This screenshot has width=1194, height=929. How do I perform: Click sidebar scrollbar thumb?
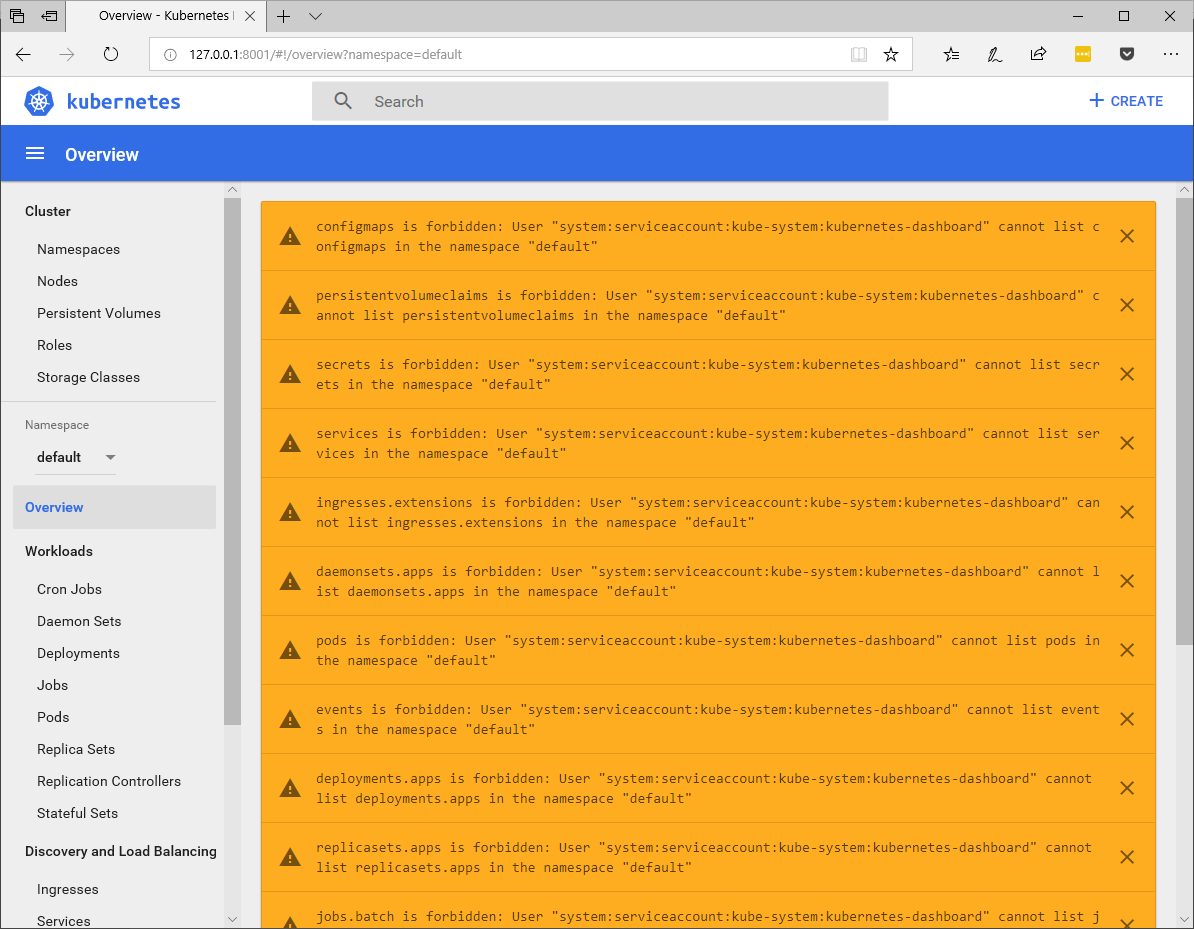click(232, 461)
